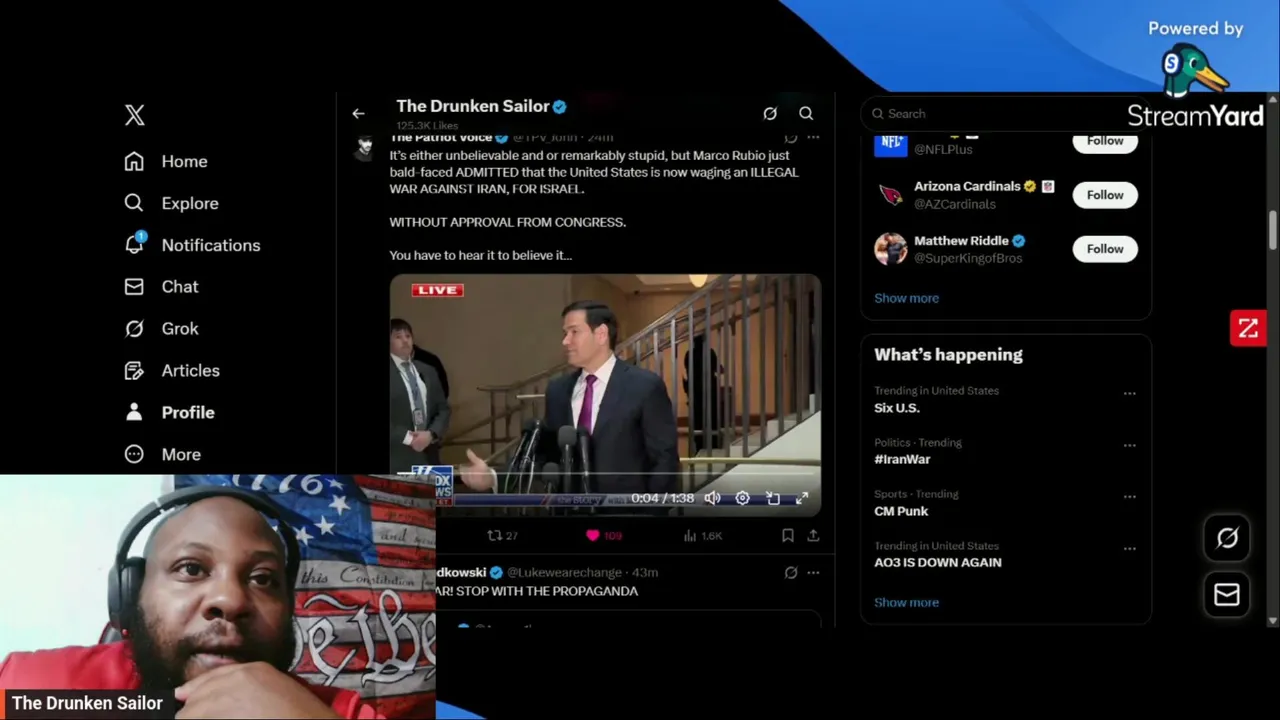Viewport: 1280px width, 720px height.
Task: Click the Grok slash-circle sidebar icon
Action: click(134, 329)
